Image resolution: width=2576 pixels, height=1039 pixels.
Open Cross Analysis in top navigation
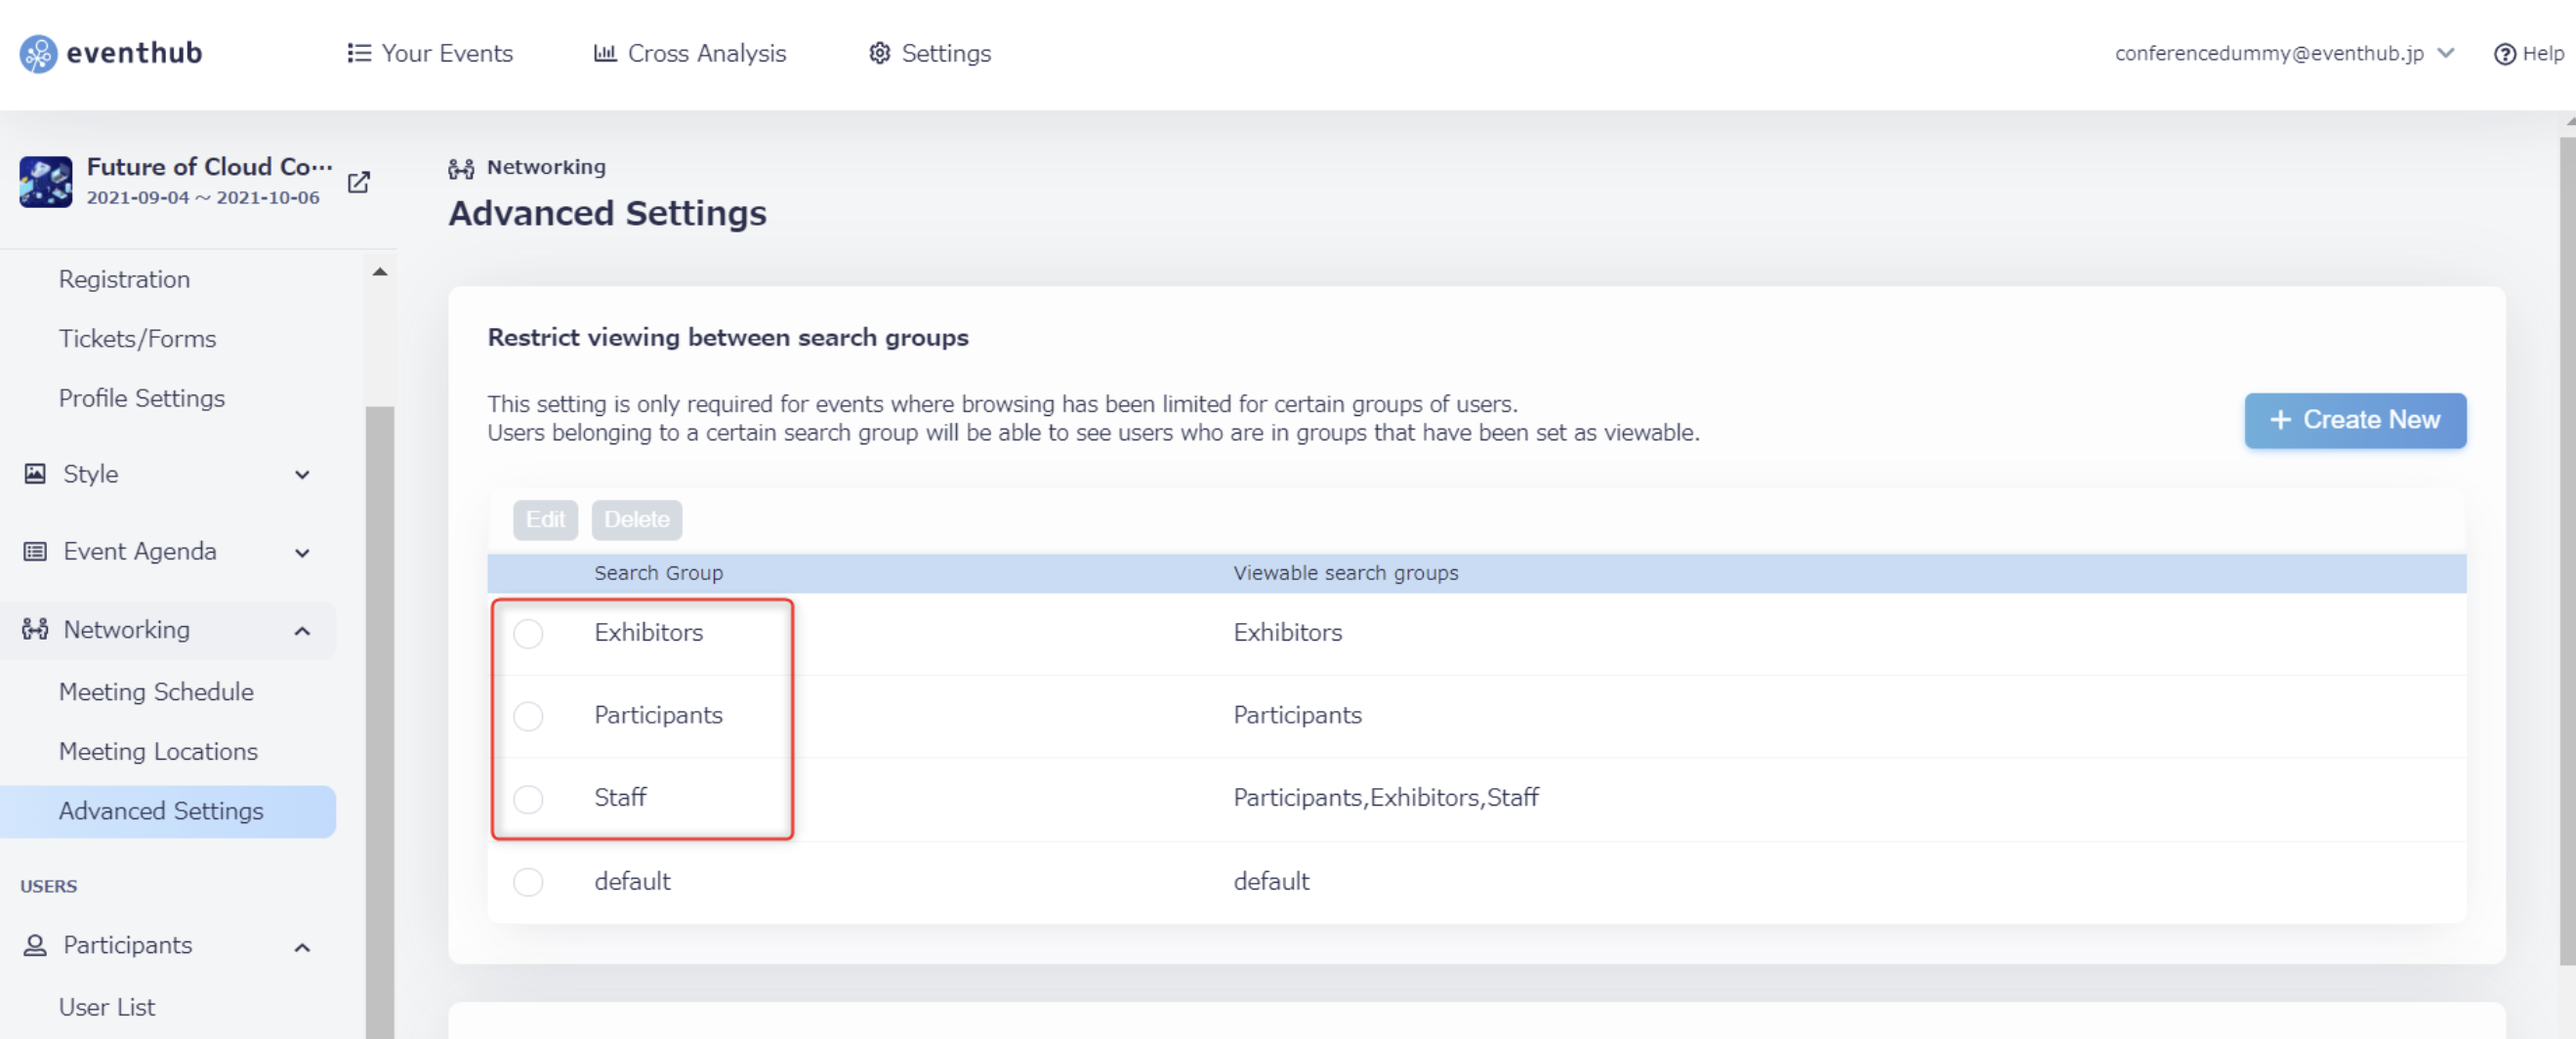click(690, 53)
